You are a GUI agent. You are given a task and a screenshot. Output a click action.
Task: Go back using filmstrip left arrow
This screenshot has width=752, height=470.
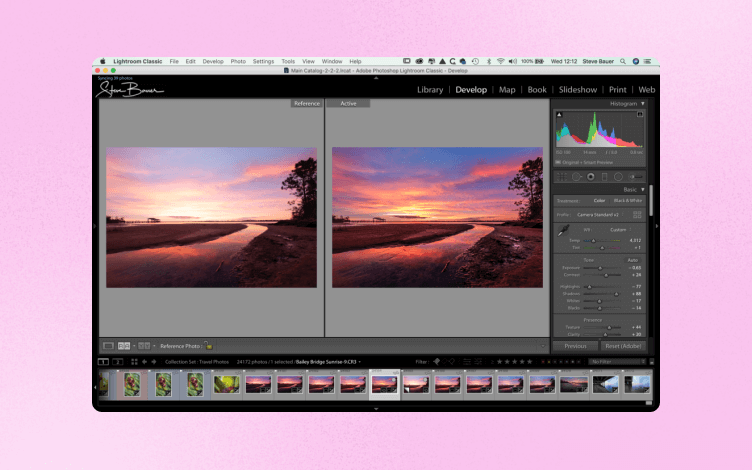click(x=144, y=361)
